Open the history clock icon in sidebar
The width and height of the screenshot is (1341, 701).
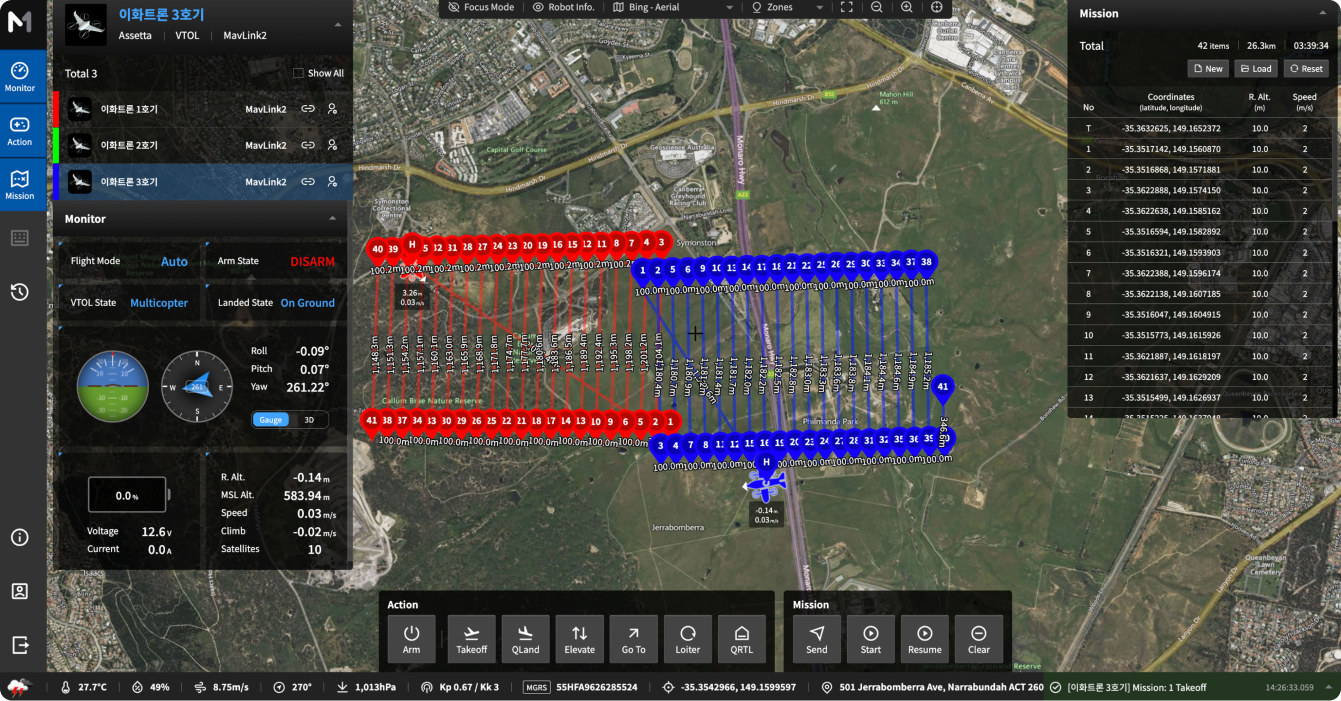point(20,292)
